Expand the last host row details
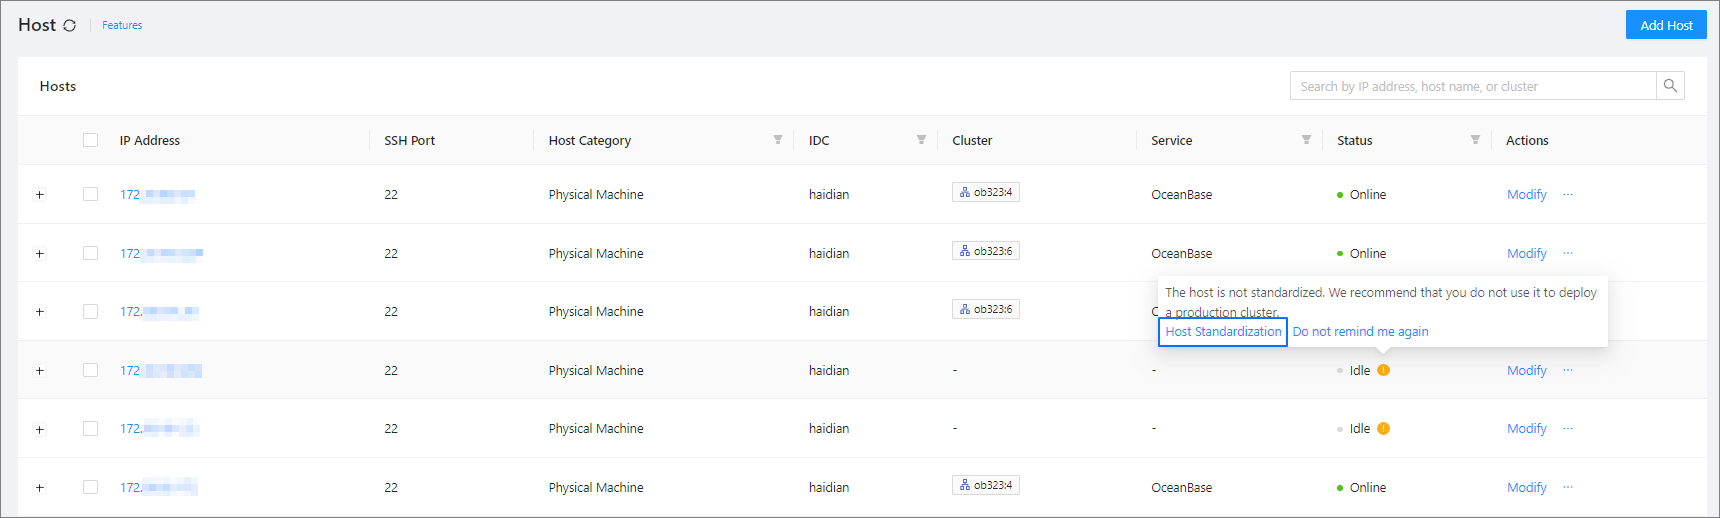The image size is (1720, 518). pos(40,488)
